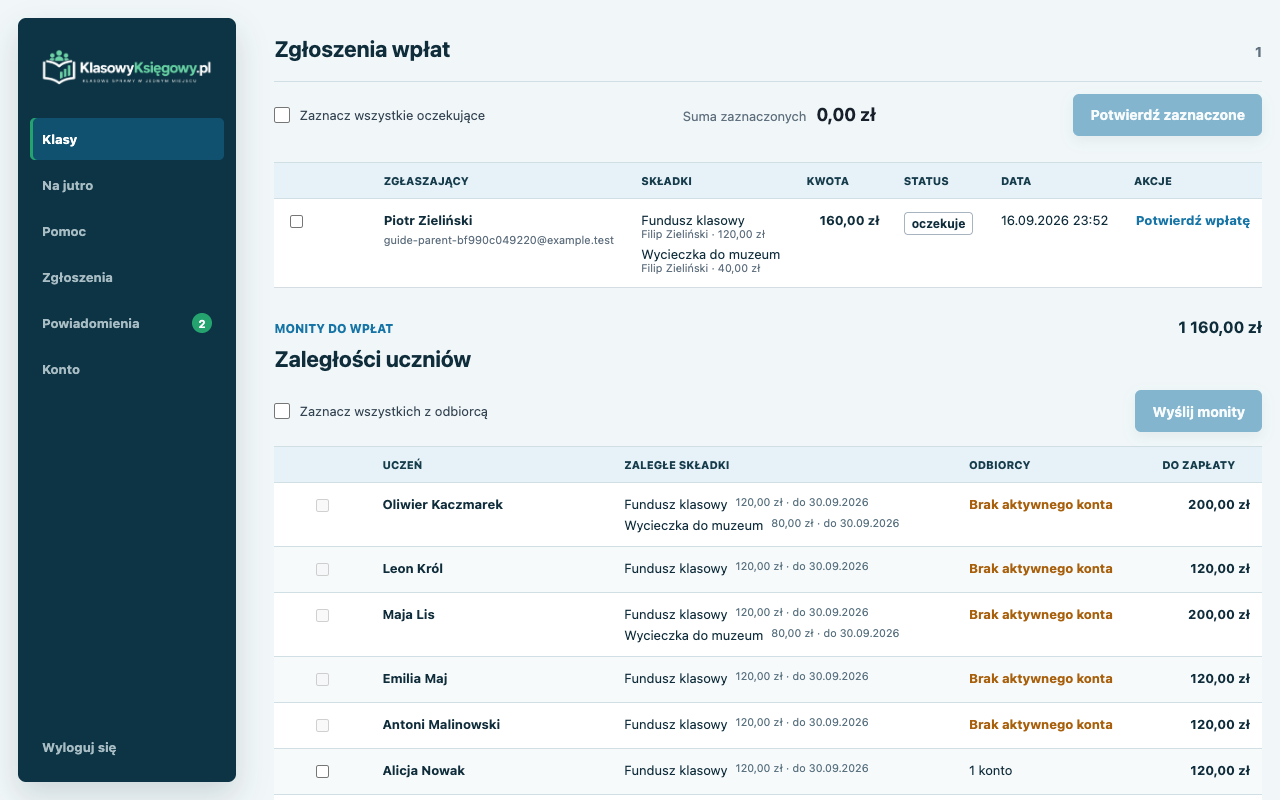Click 'Potwierdź wpłatę' for Piotr Zieliński

click(x=1192, y=221)
